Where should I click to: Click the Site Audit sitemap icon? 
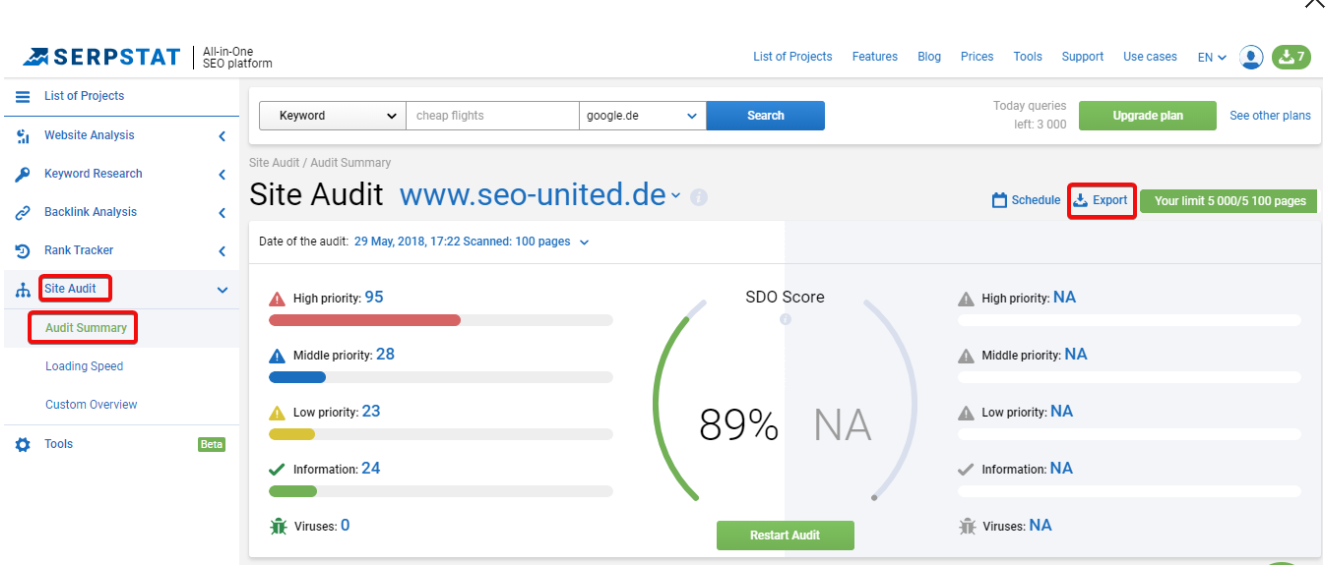23,290
